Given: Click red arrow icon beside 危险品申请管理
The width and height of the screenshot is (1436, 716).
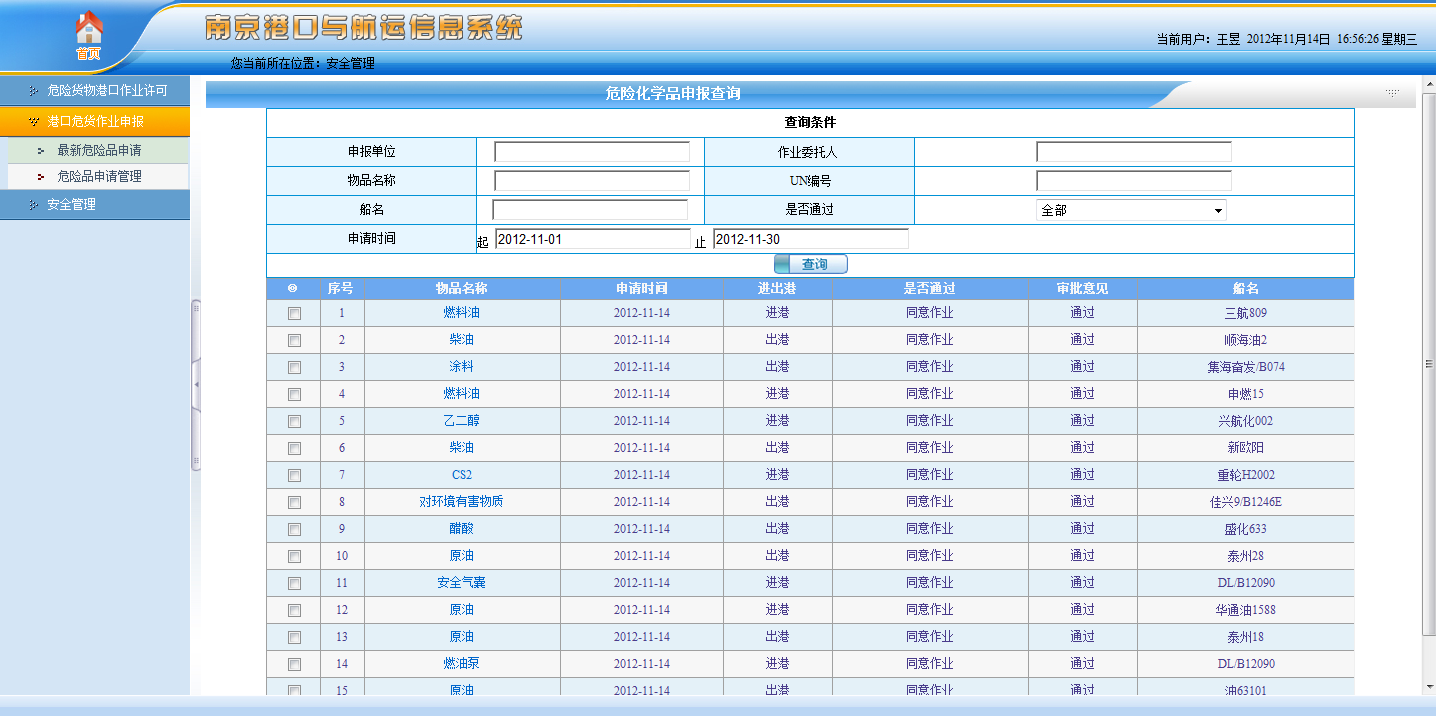Looking at the screenshot, I should click(41, 177).
